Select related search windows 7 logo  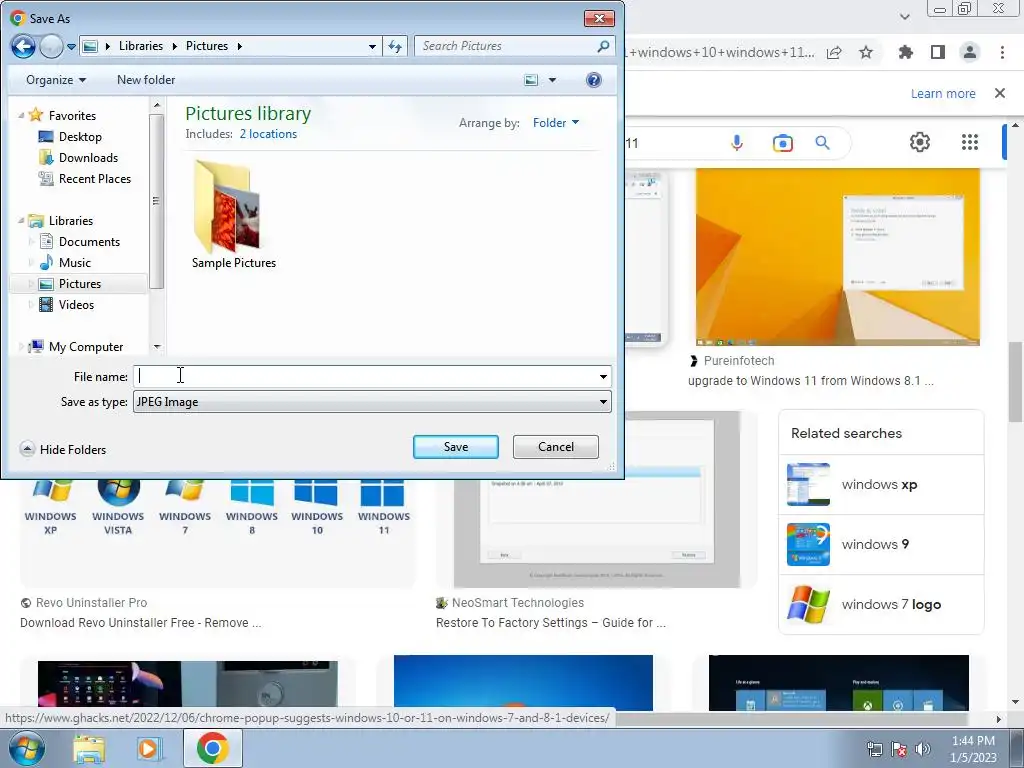click(881, 605)
